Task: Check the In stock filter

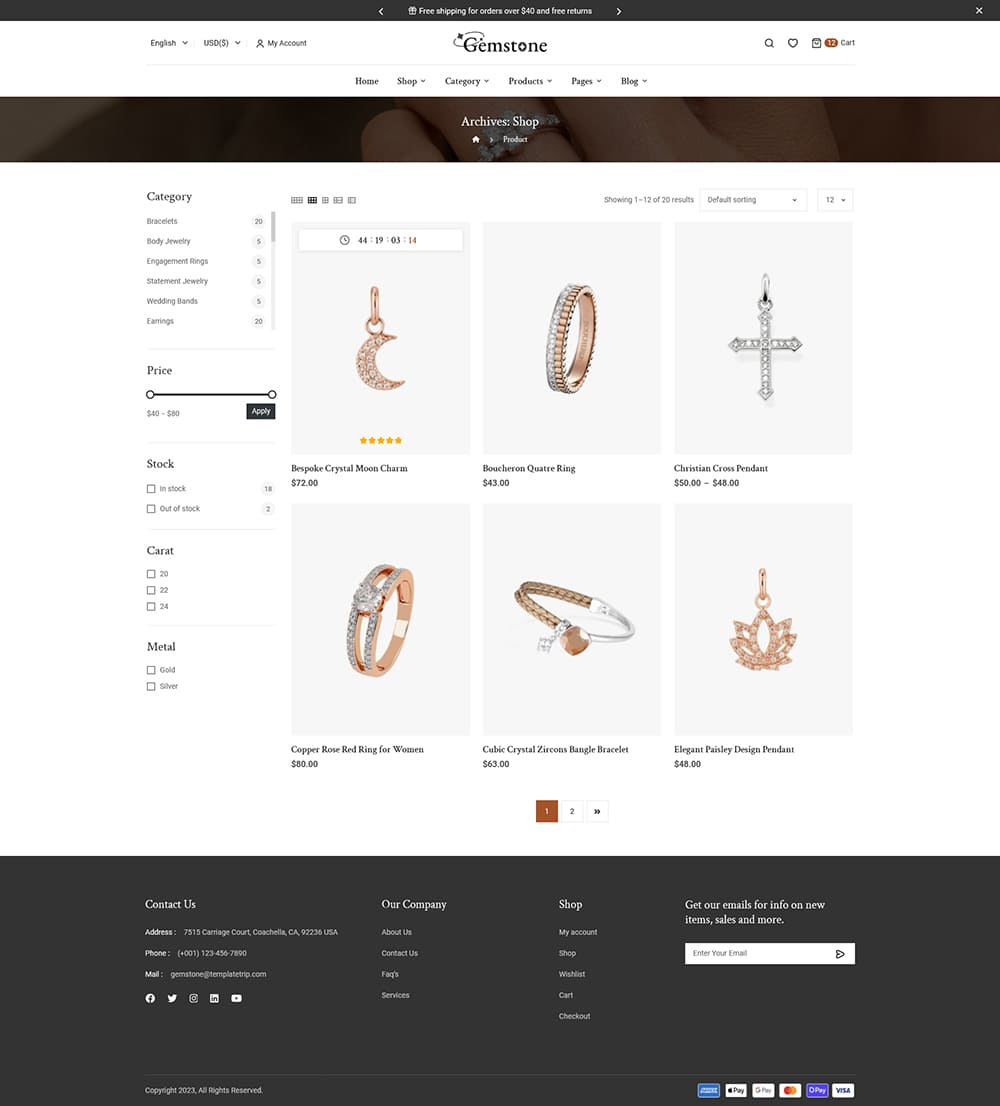Action: point(151,489)
